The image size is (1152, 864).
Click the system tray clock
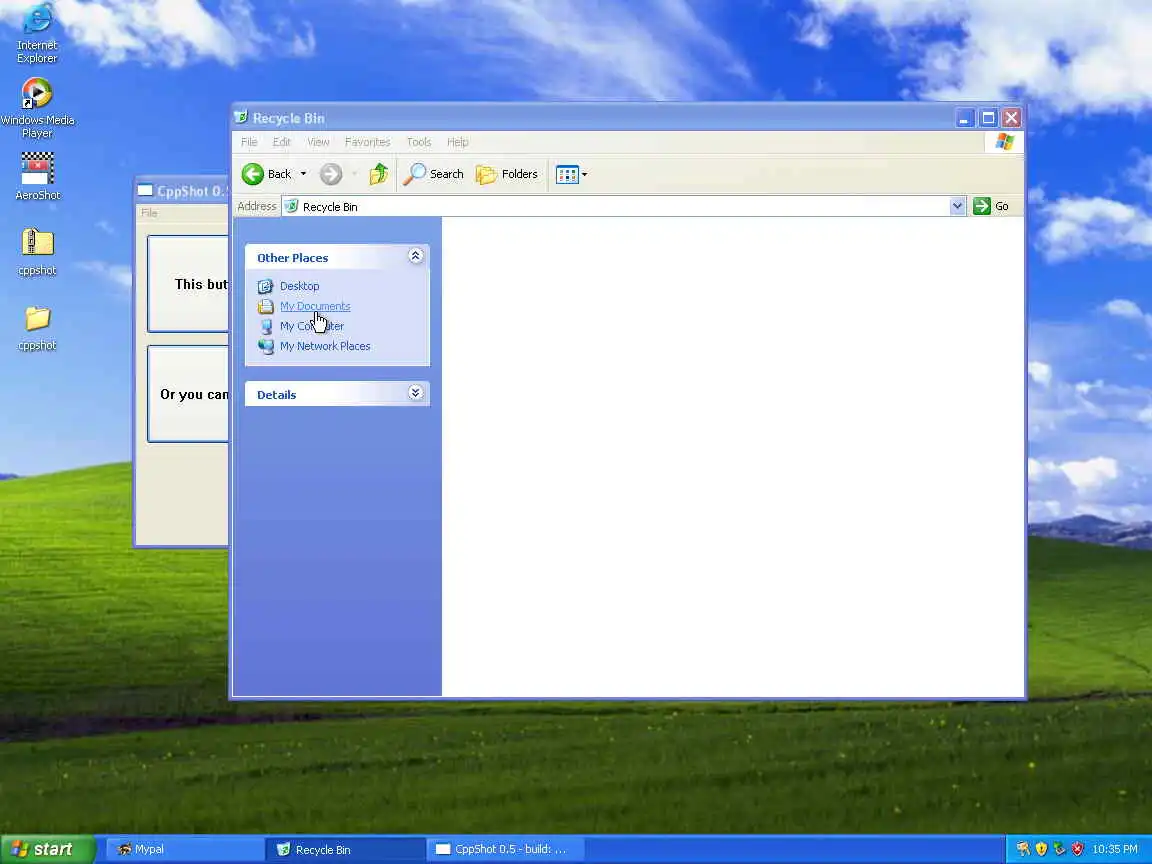pyautogui.click(x=1115, y=849)
